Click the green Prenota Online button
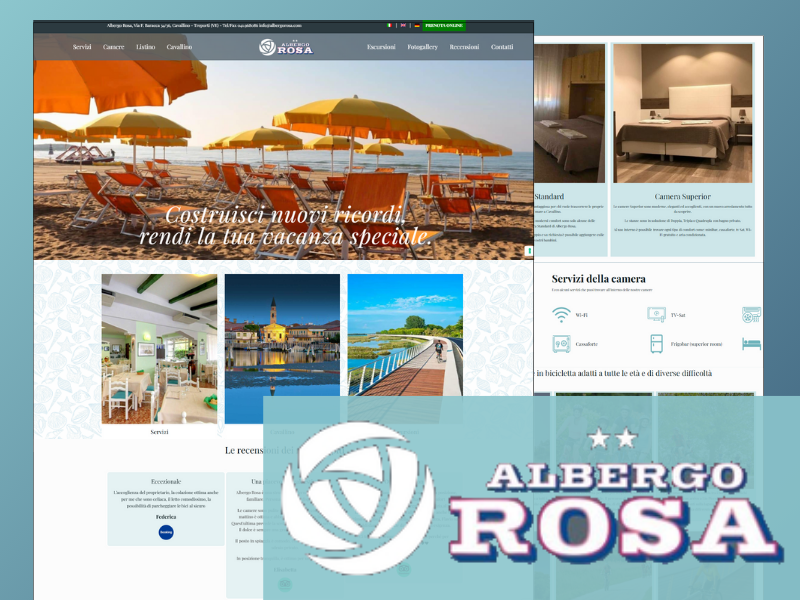Screen dimensions: 800x600 point(444,25)
